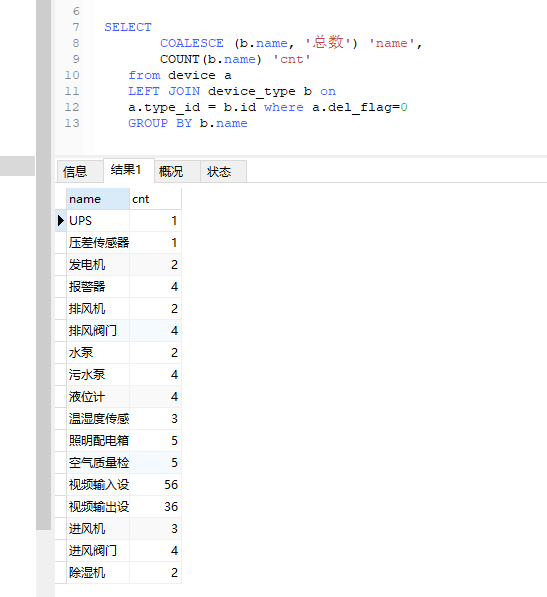Click the cnt value in the 进风机 row
547x597 pixels.
coord(174,529)
